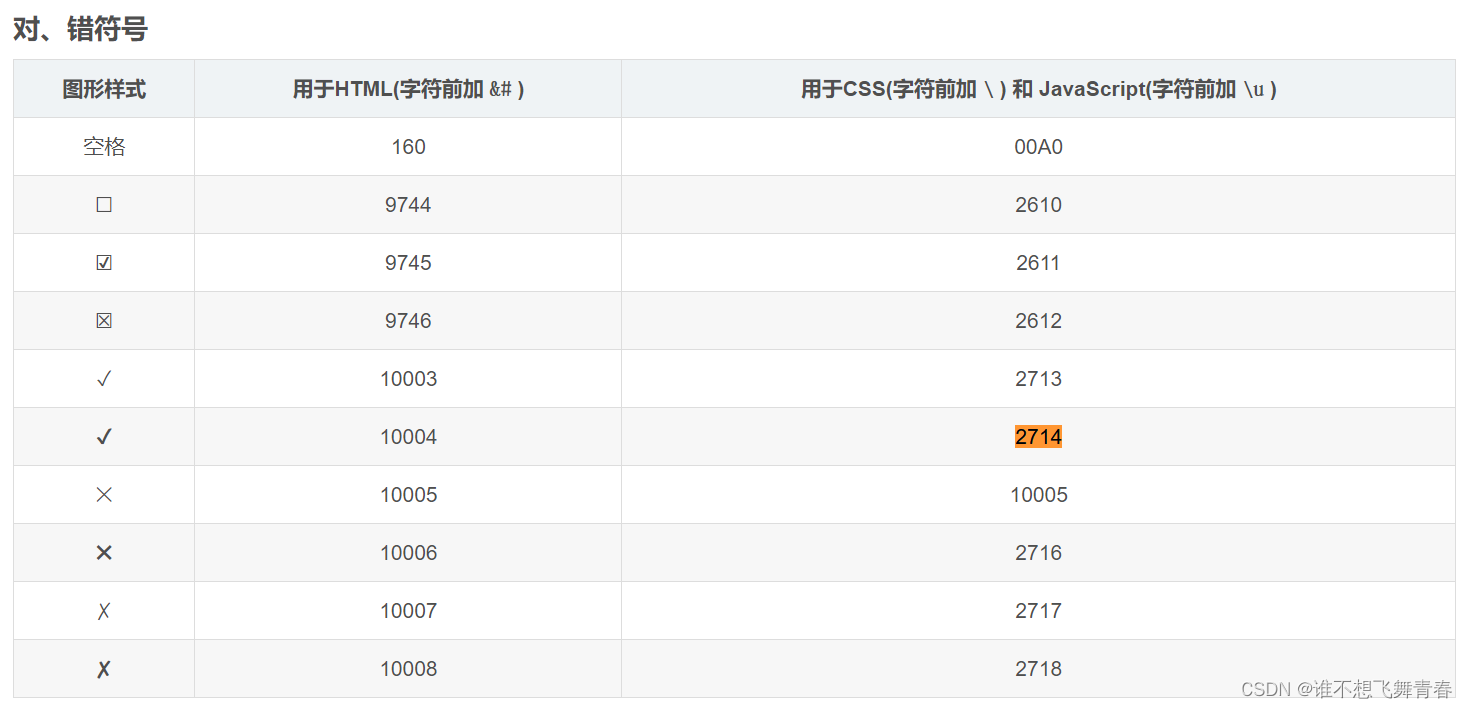The width and height of the screenshot is (1468, 708).
Task: Click the HTML code 10007
Action: point(408,611)
